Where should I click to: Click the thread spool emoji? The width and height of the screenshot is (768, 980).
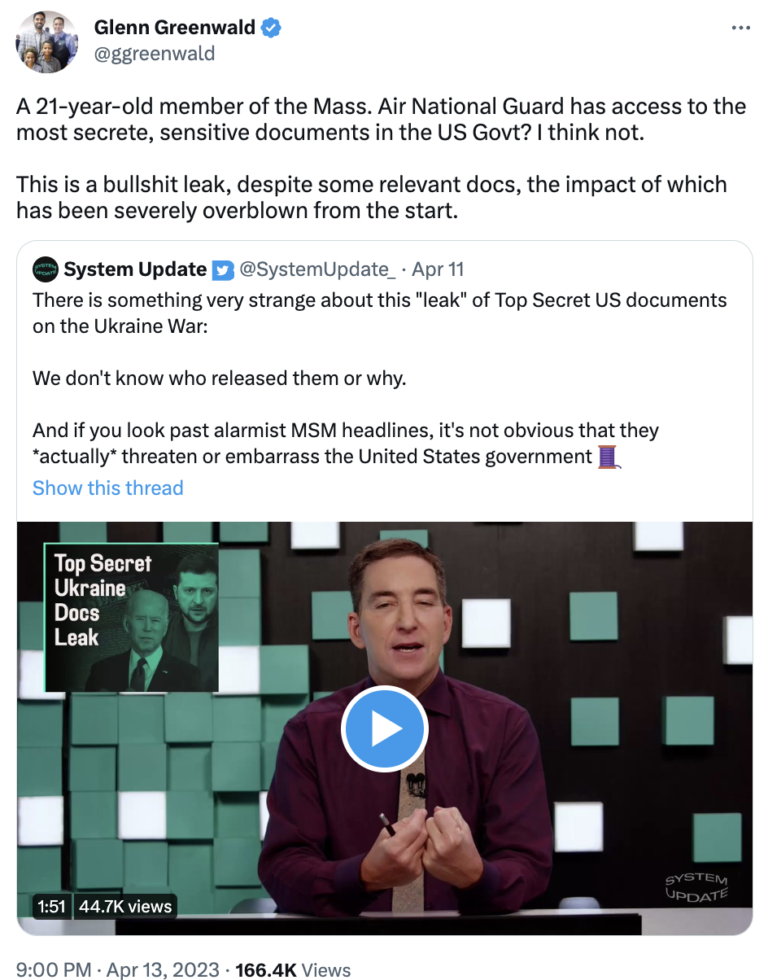pyautogui.click(x=609, y=457)
